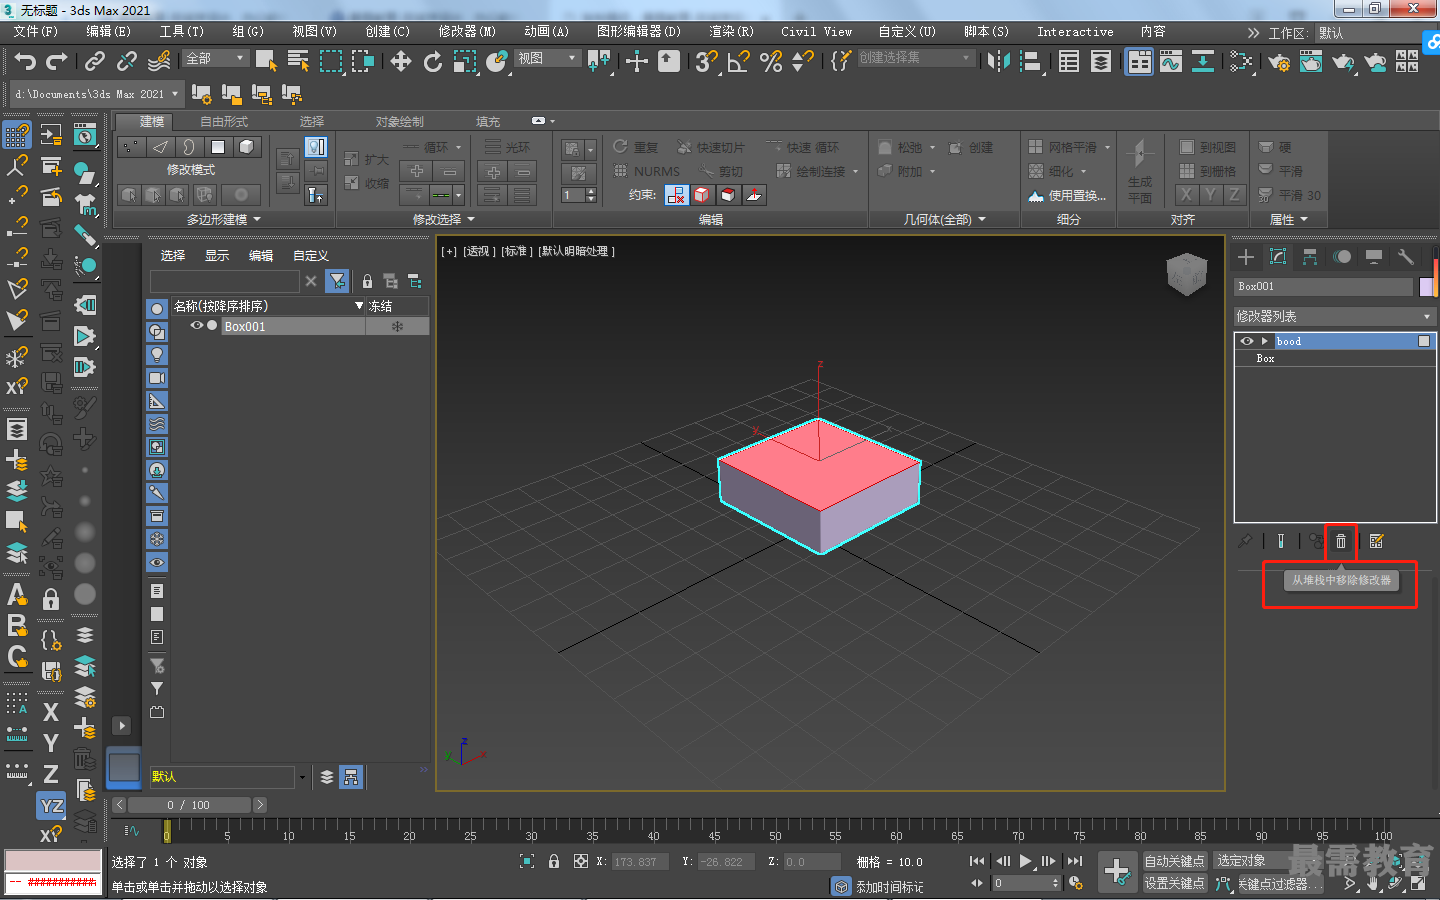1440x900 pixels.
Task: Open the 创建选择集 named selection dropdown
Action: [x=916, y=58]
